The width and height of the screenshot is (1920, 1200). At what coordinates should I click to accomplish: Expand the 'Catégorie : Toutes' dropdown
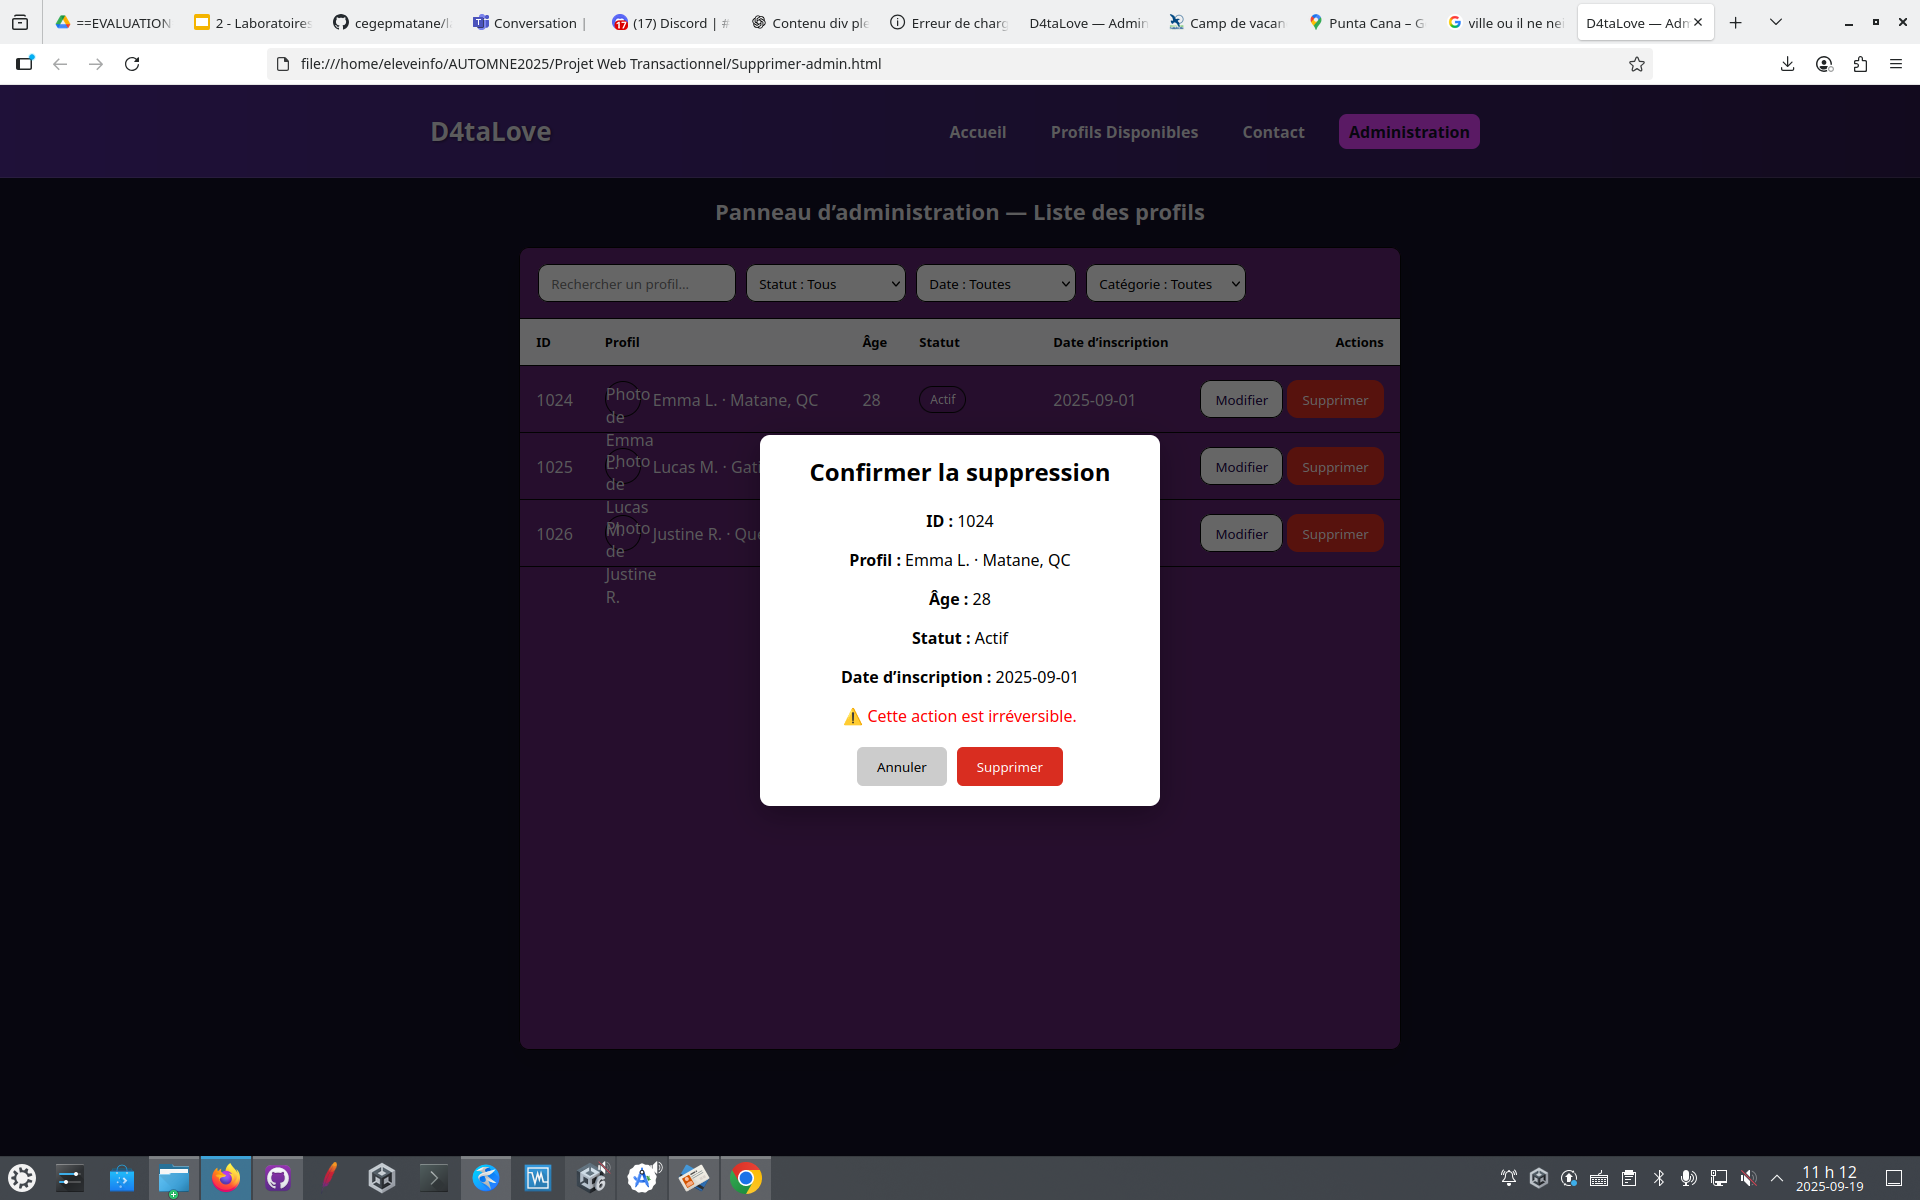tap(1166, 284)
